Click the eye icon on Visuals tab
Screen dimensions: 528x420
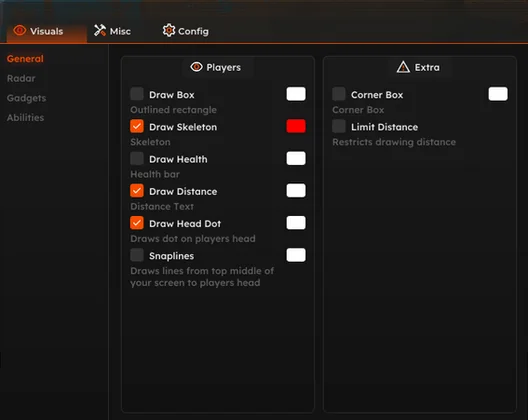click(x=20, y=31)
